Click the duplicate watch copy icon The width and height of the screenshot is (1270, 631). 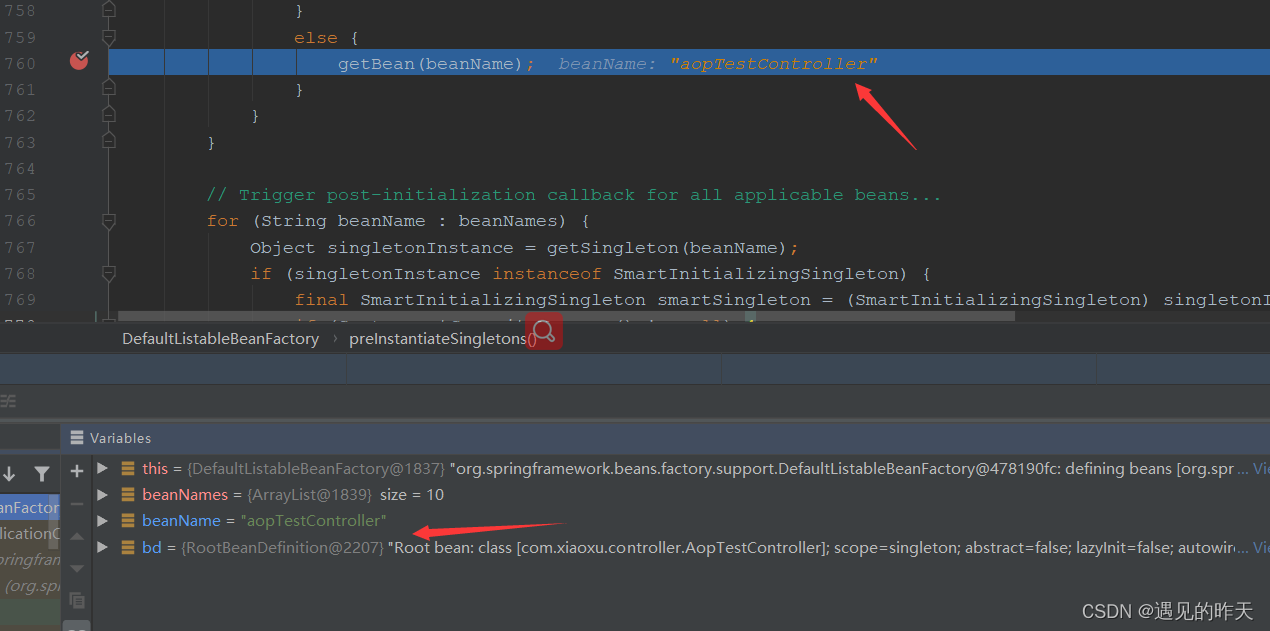pos(77,600)
